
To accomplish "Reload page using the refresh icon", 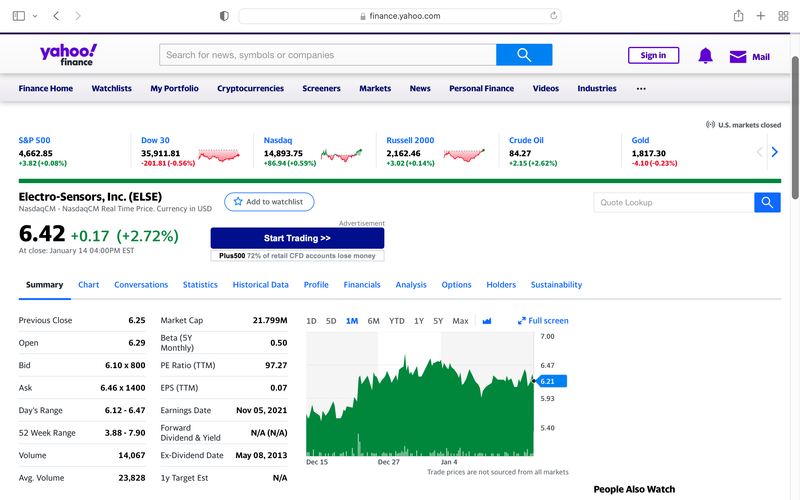I will tap(554, 16).
